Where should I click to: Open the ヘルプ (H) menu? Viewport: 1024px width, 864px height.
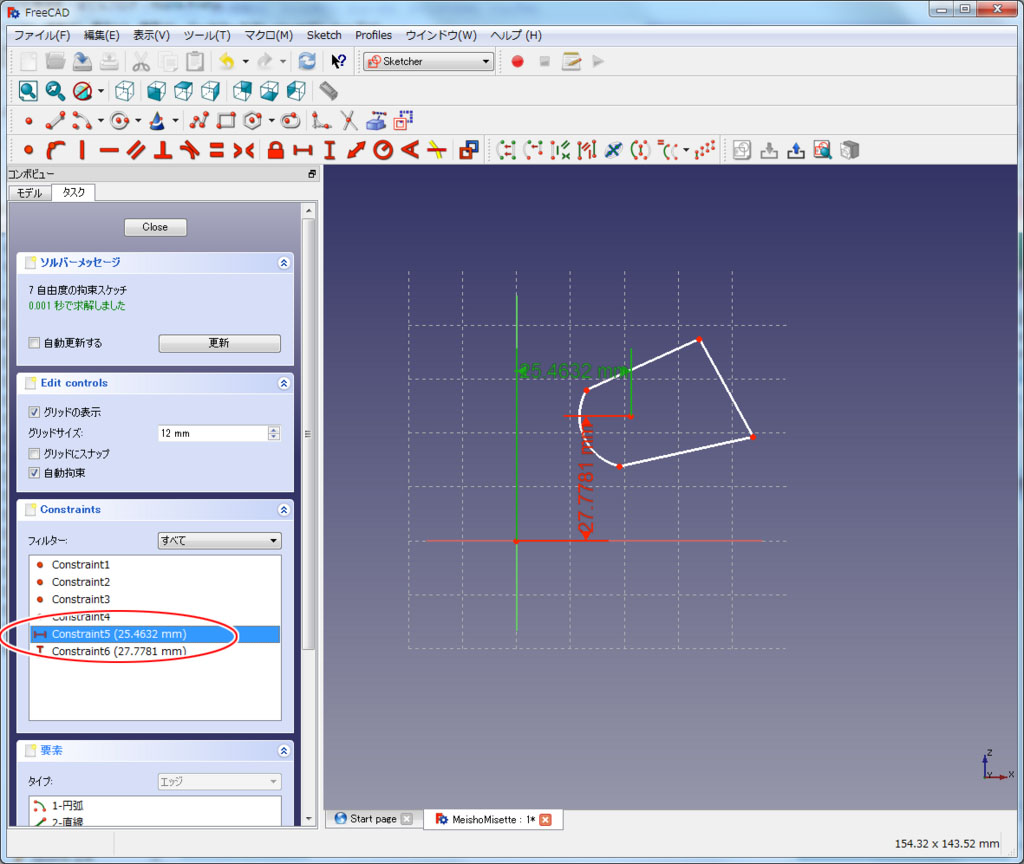coord(516,35)
